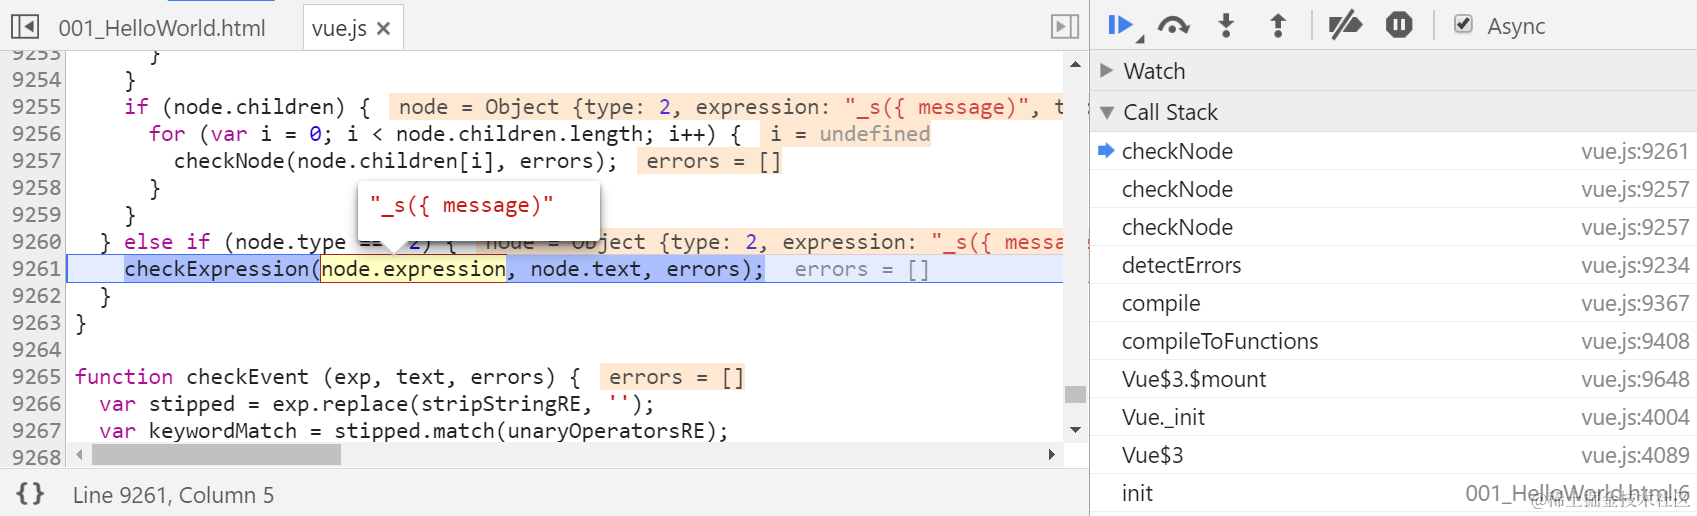This screenshot has width=1697, height=516.
Task: Select checkNode frame at vue.js:9261
Action: click(1393, 151)
